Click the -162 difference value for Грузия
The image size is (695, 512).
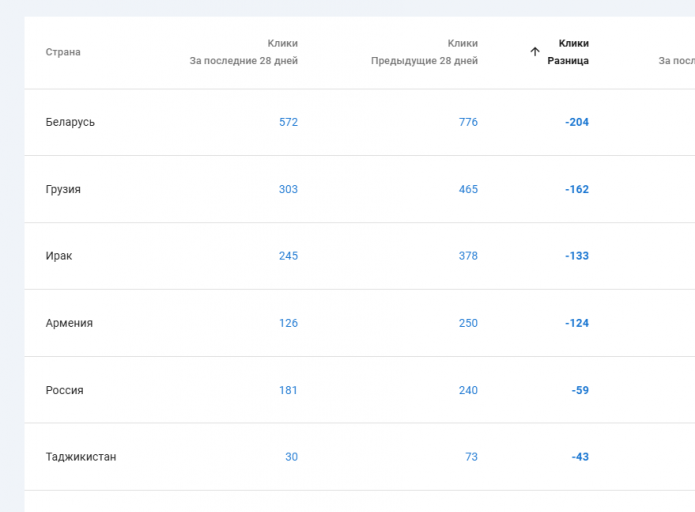(x=577, y=189)
